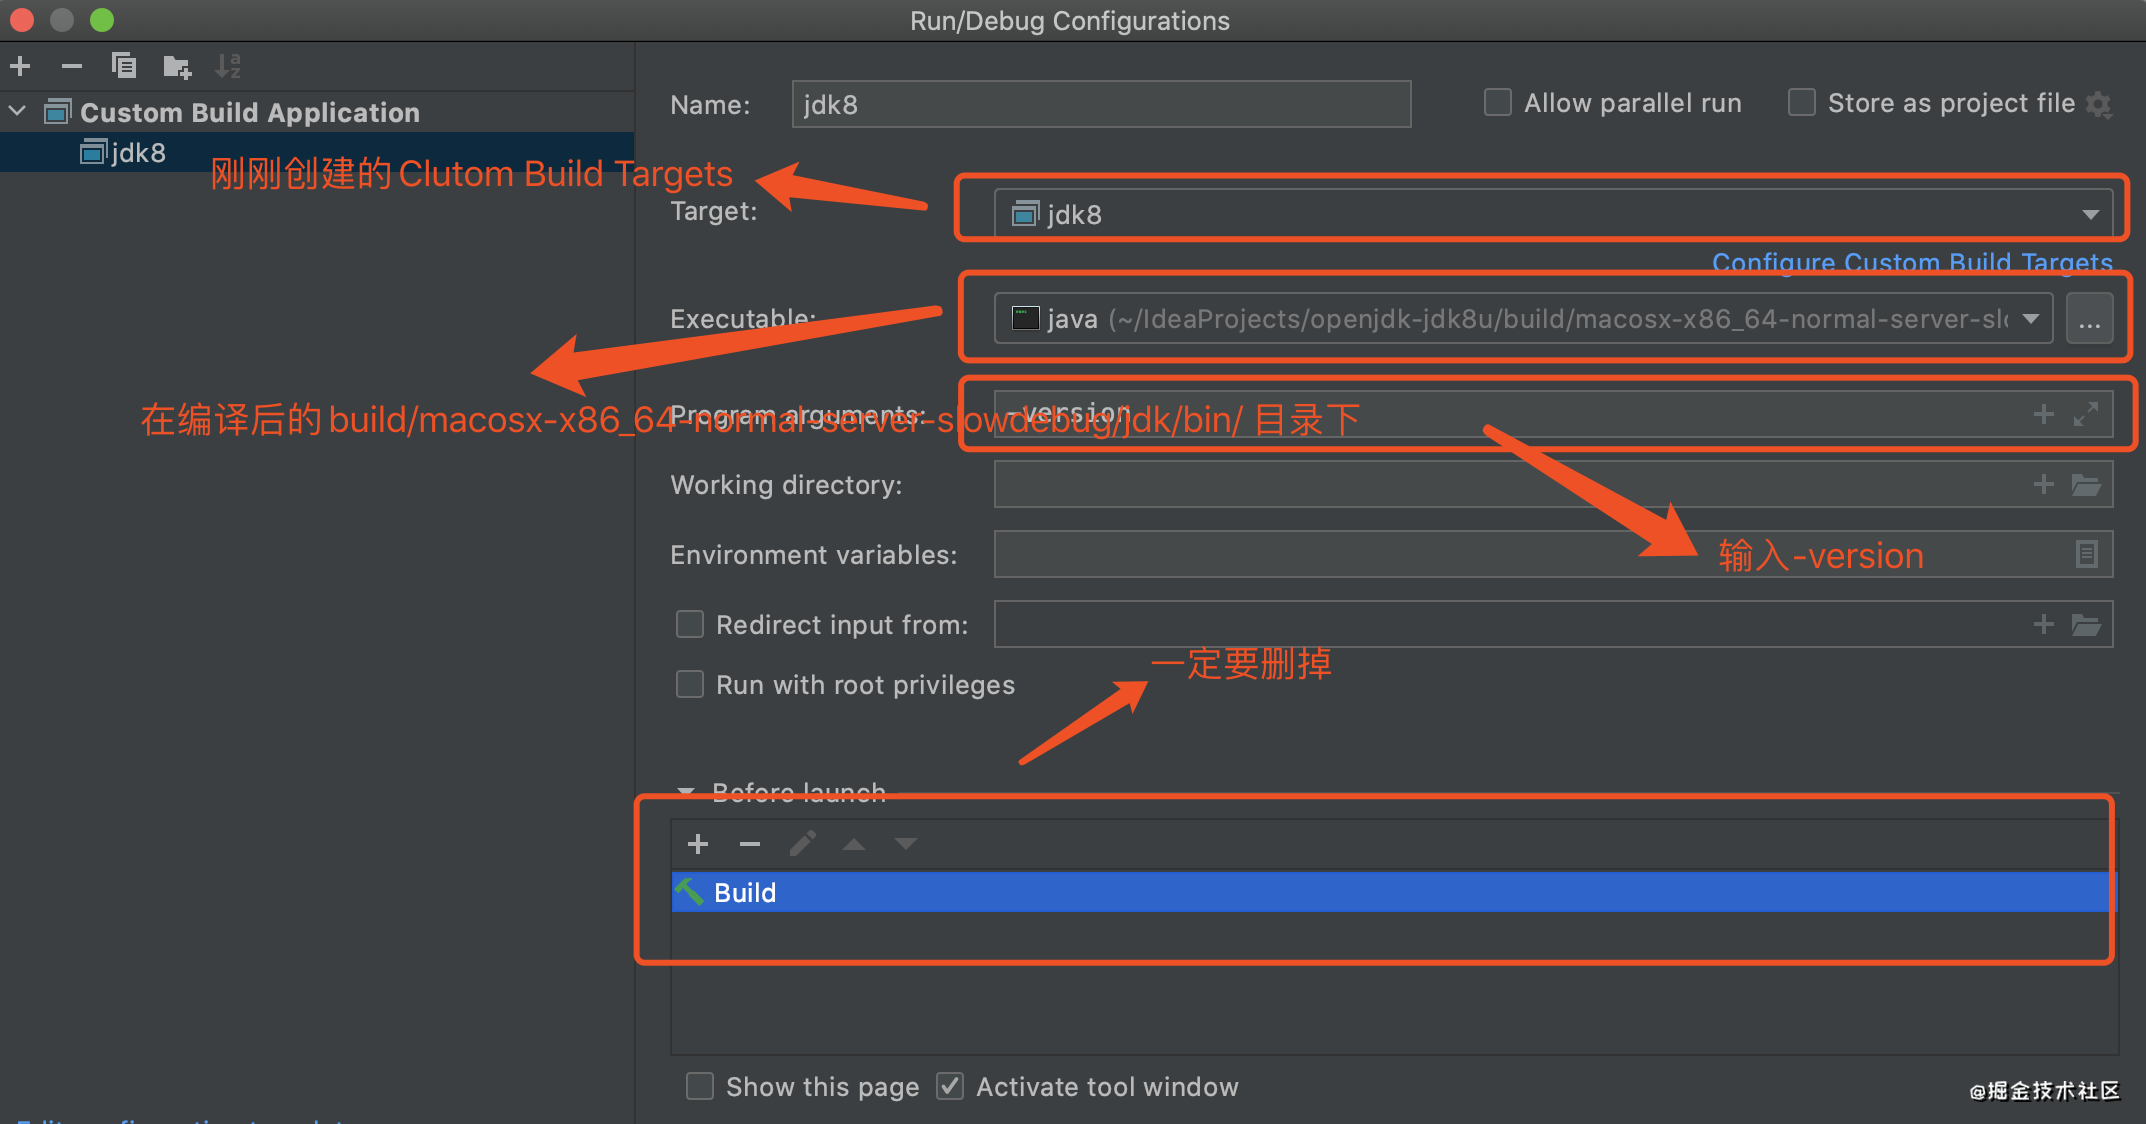
Task: Uncheck Activate tool window checkbox
Action: coord(950,1086)
